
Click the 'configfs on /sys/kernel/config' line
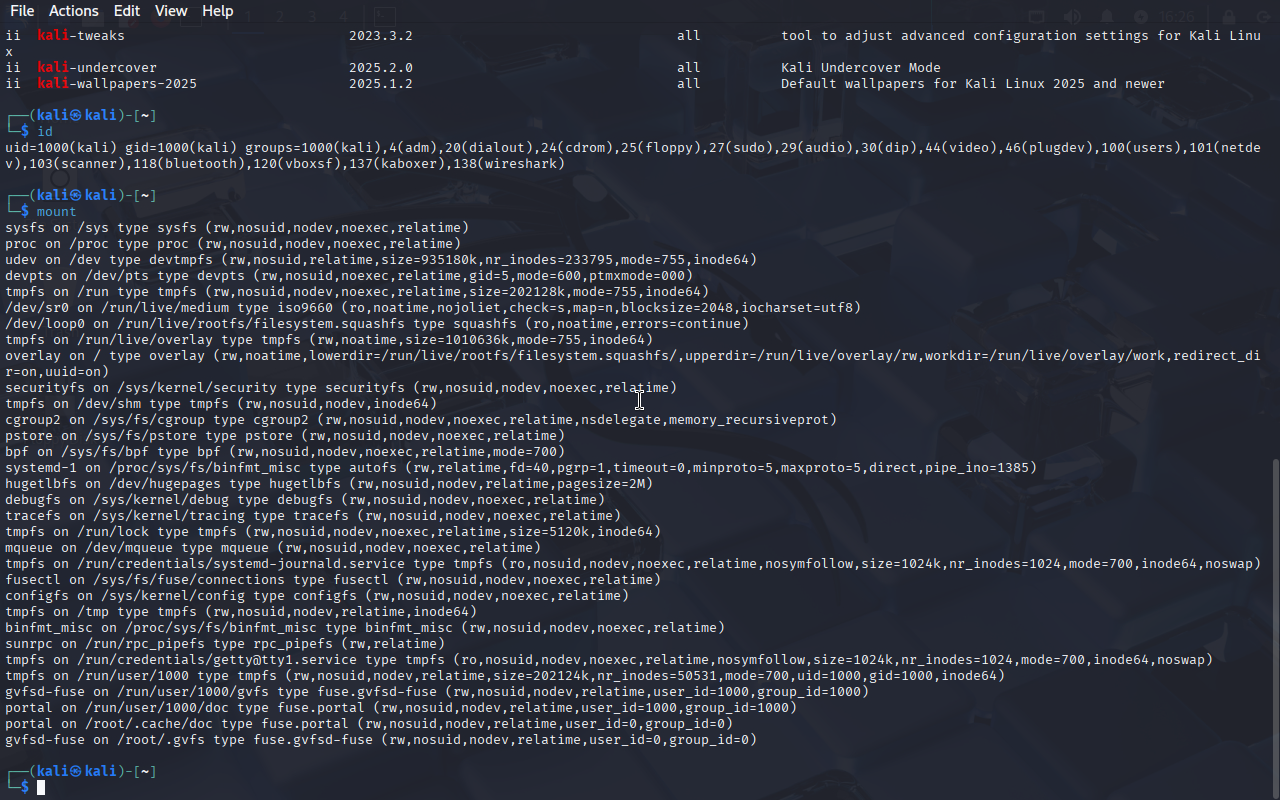[x=317, y=595]
